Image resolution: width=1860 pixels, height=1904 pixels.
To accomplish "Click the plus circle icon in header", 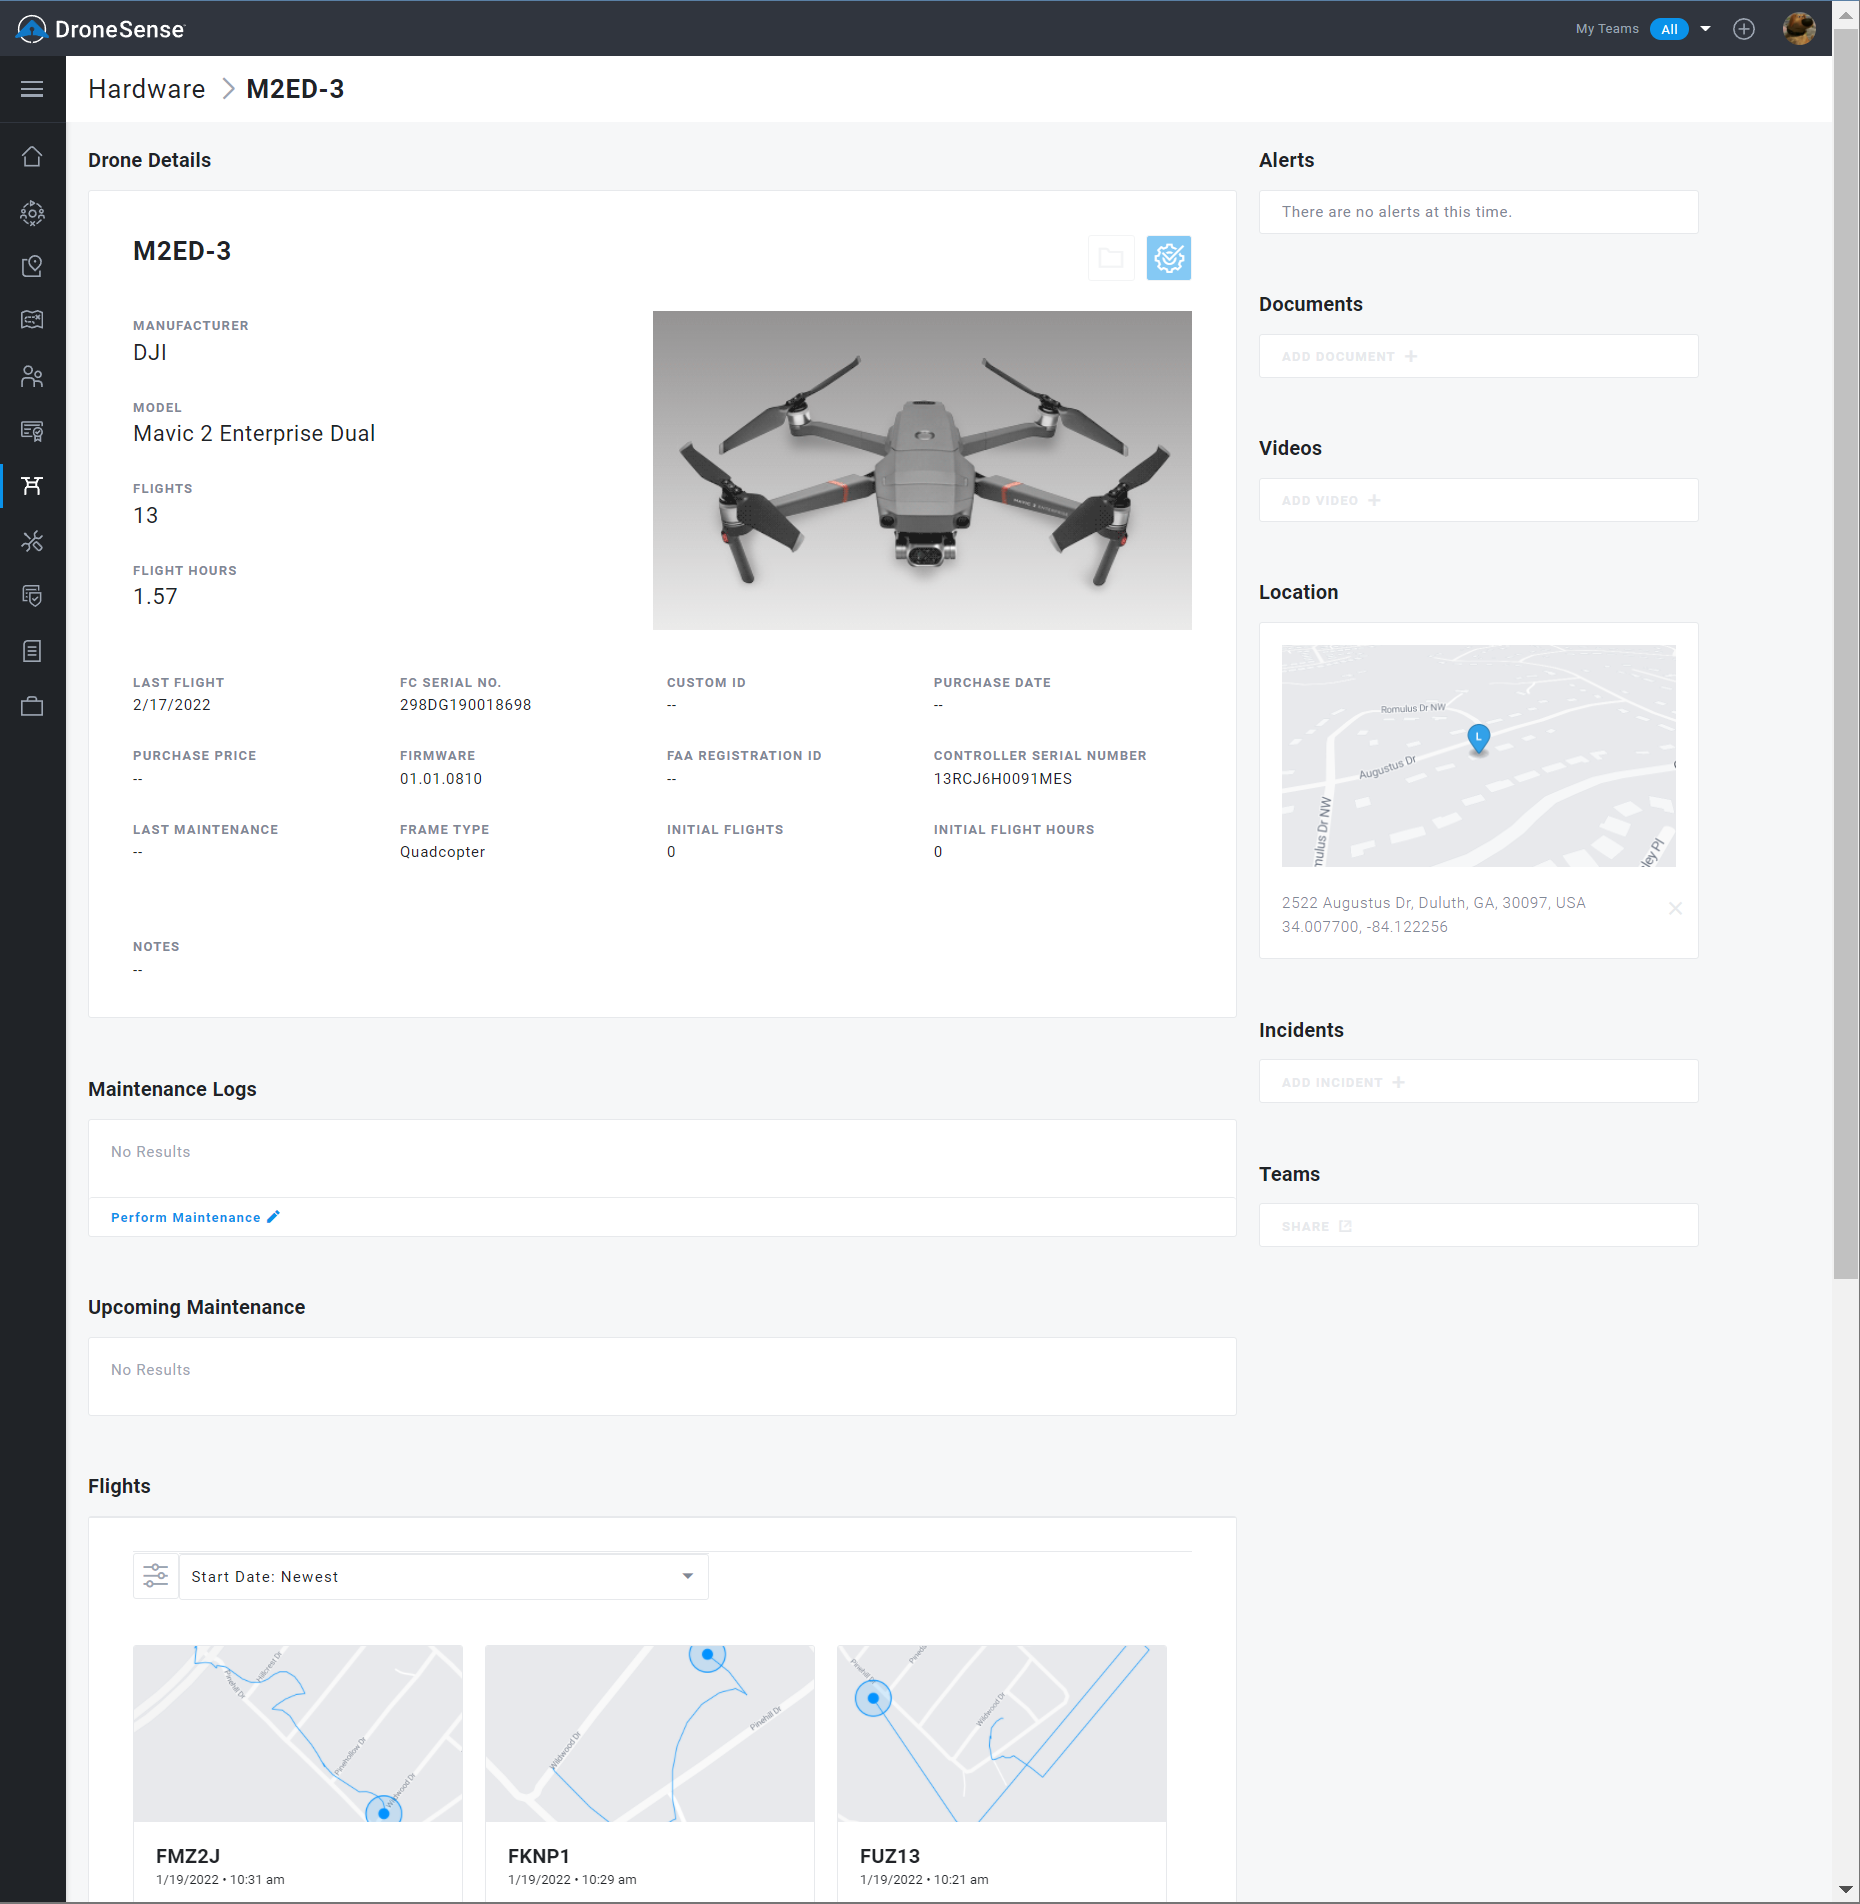I will [1744, 29].
